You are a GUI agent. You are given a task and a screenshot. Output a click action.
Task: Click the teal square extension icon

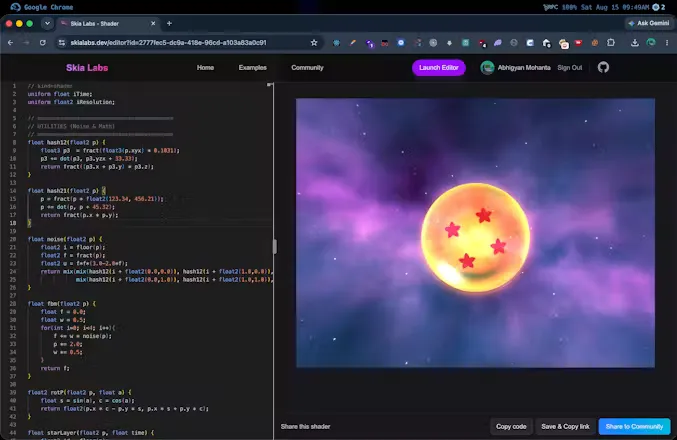(x=465, y=43)
